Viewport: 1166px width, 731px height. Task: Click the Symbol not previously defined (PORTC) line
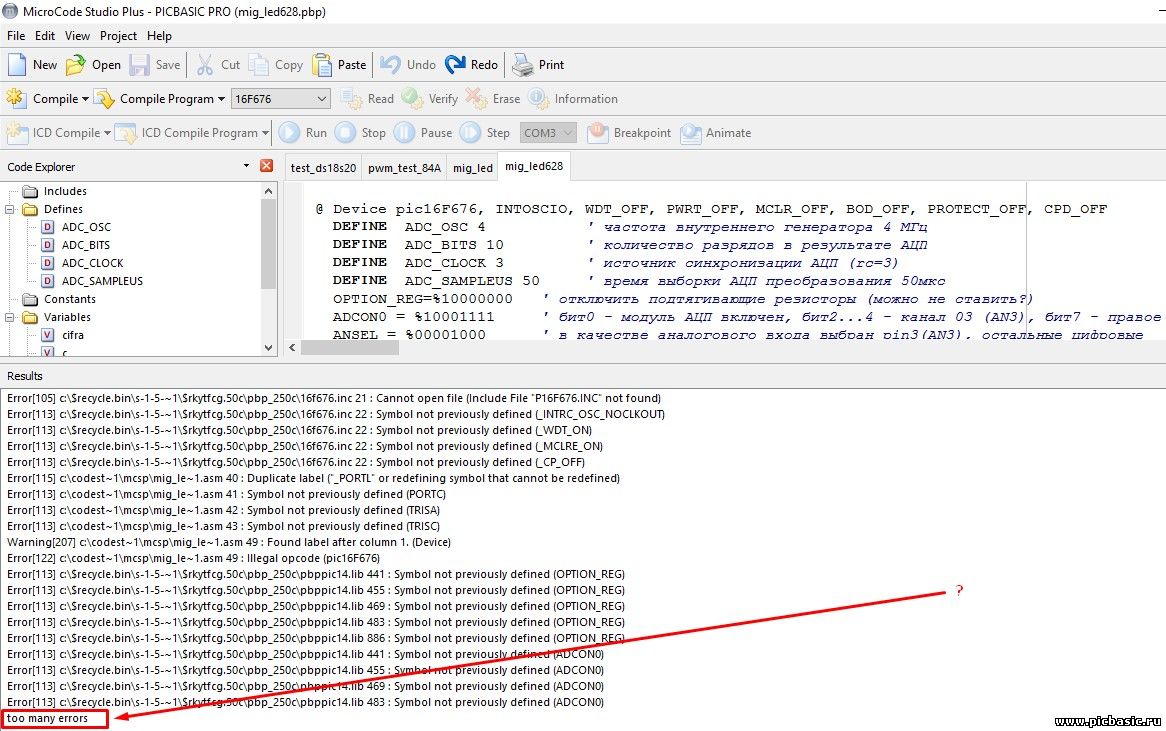(226, 494)
